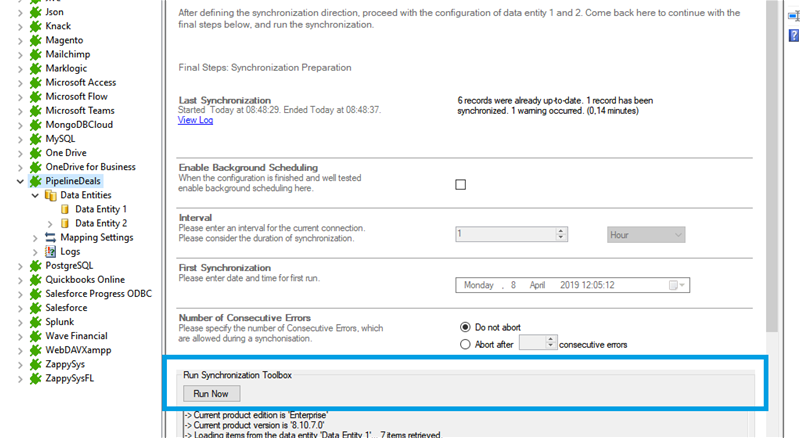Click the Mapping Settings arrows icon
This screenshot has width=800, height=438.
tap(50, 237)
